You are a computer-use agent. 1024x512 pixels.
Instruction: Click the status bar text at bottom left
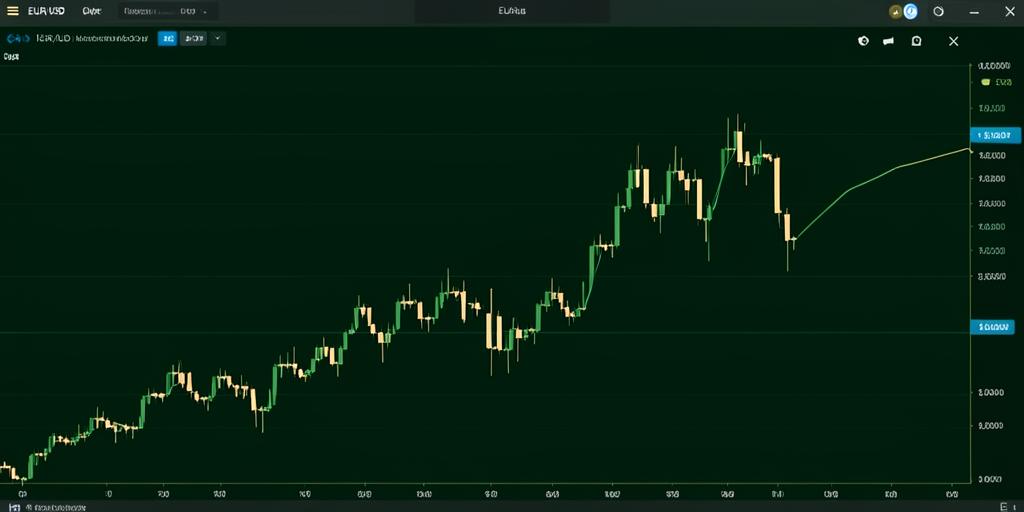57,507
